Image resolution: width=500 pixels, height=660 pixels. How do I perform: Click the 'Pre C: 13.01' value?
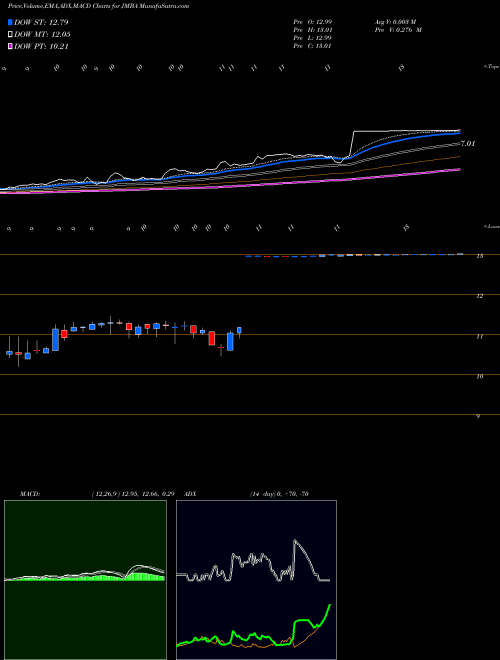point(313,46)
